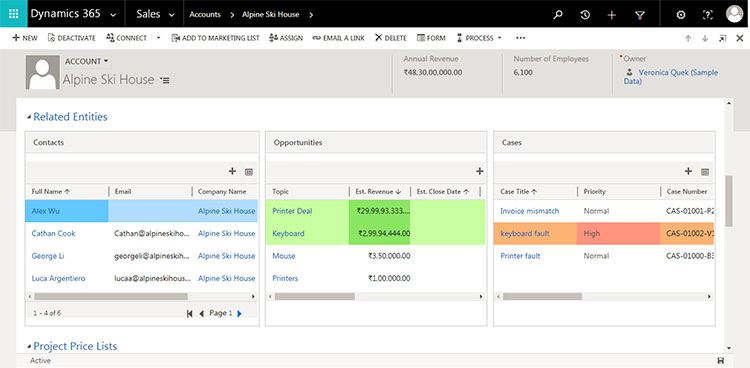
Task: Click Add to Marketing List
Action: tap(215, 38)
